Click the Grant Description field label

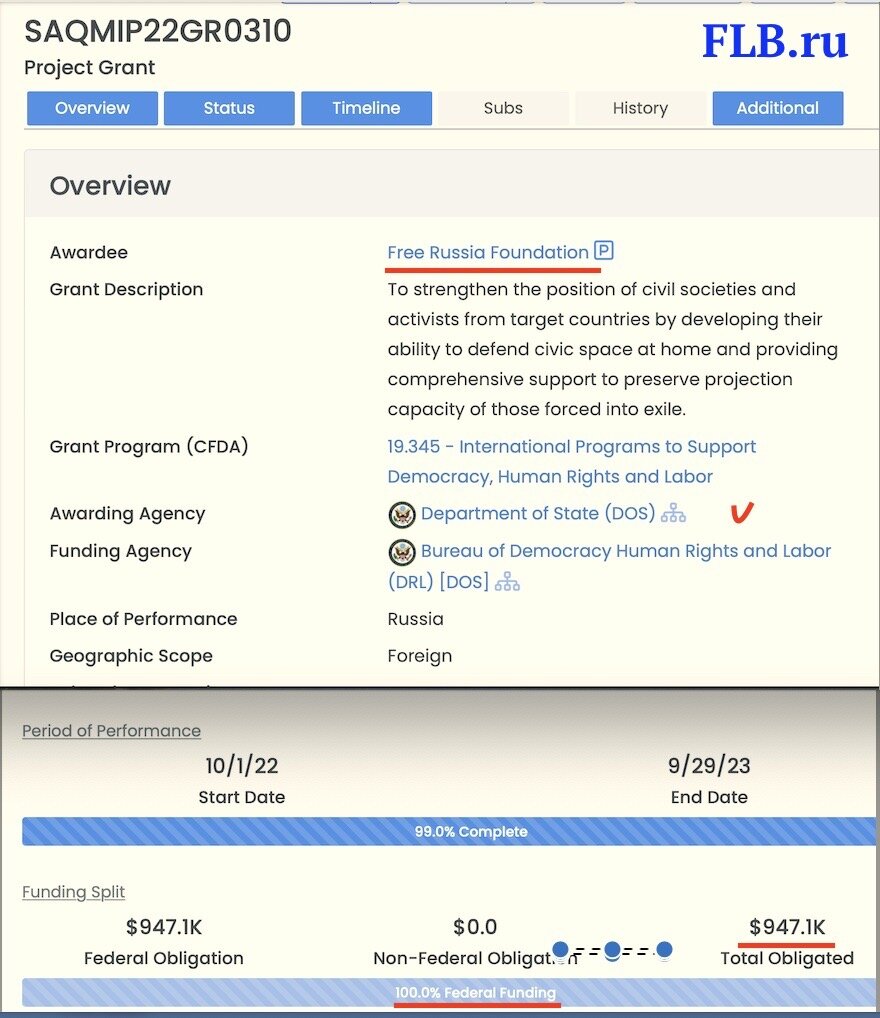pos(127,289)
